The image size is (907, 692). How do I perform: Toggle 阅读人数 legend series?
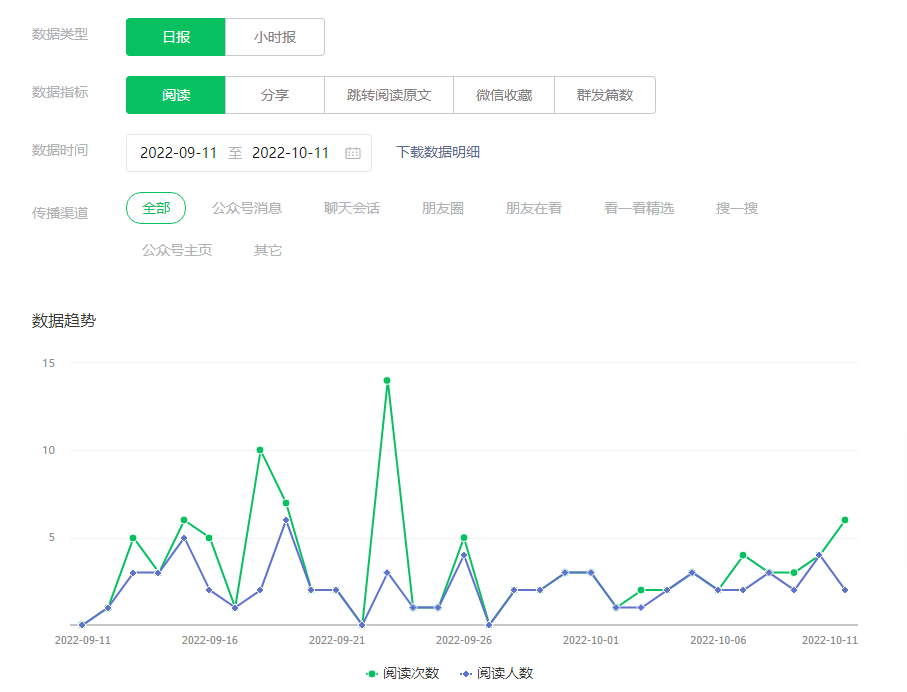coord(496,673)
